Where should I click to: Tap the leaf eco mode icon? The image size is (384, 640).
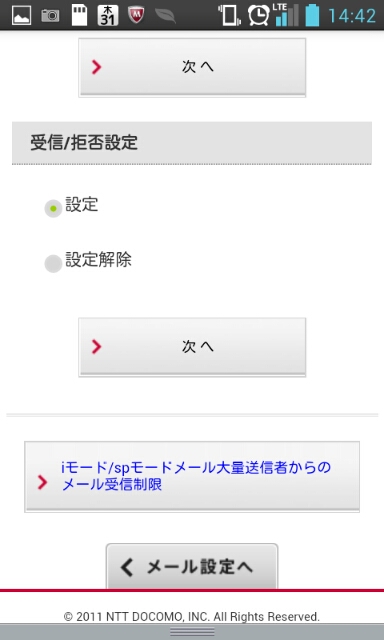165,16
